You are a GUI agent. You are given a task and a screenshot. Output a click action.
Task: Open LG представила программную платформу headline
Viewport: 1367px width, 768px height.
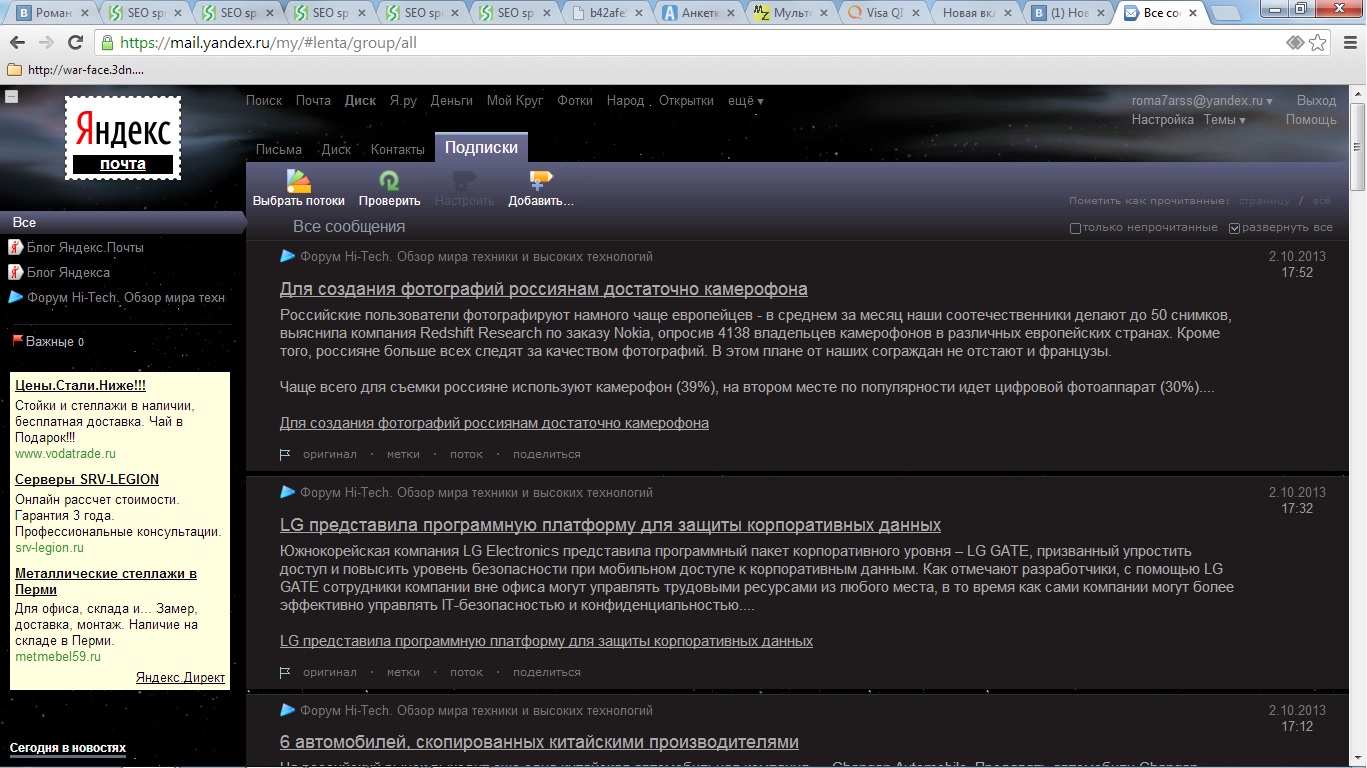[610, 525]
